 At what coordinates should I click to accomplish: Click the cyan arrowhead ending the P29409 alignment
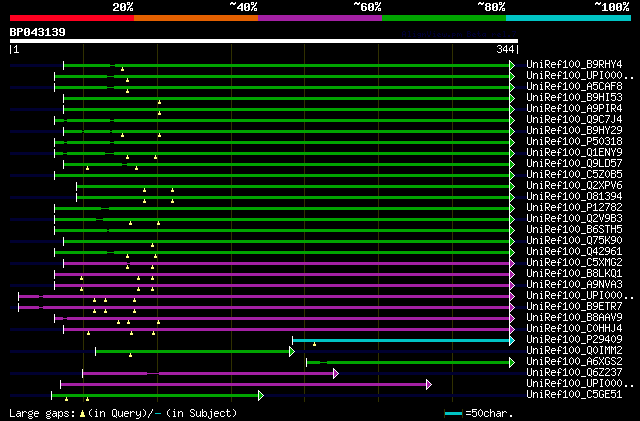(x=512, y=341)
